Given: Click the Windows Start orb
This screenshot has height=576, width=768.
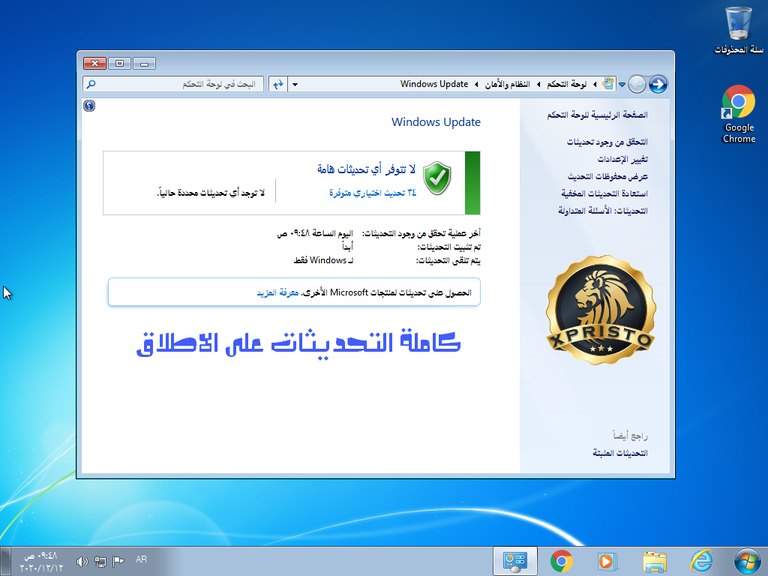Looking at the screenshot, I should tap(748, 561).
